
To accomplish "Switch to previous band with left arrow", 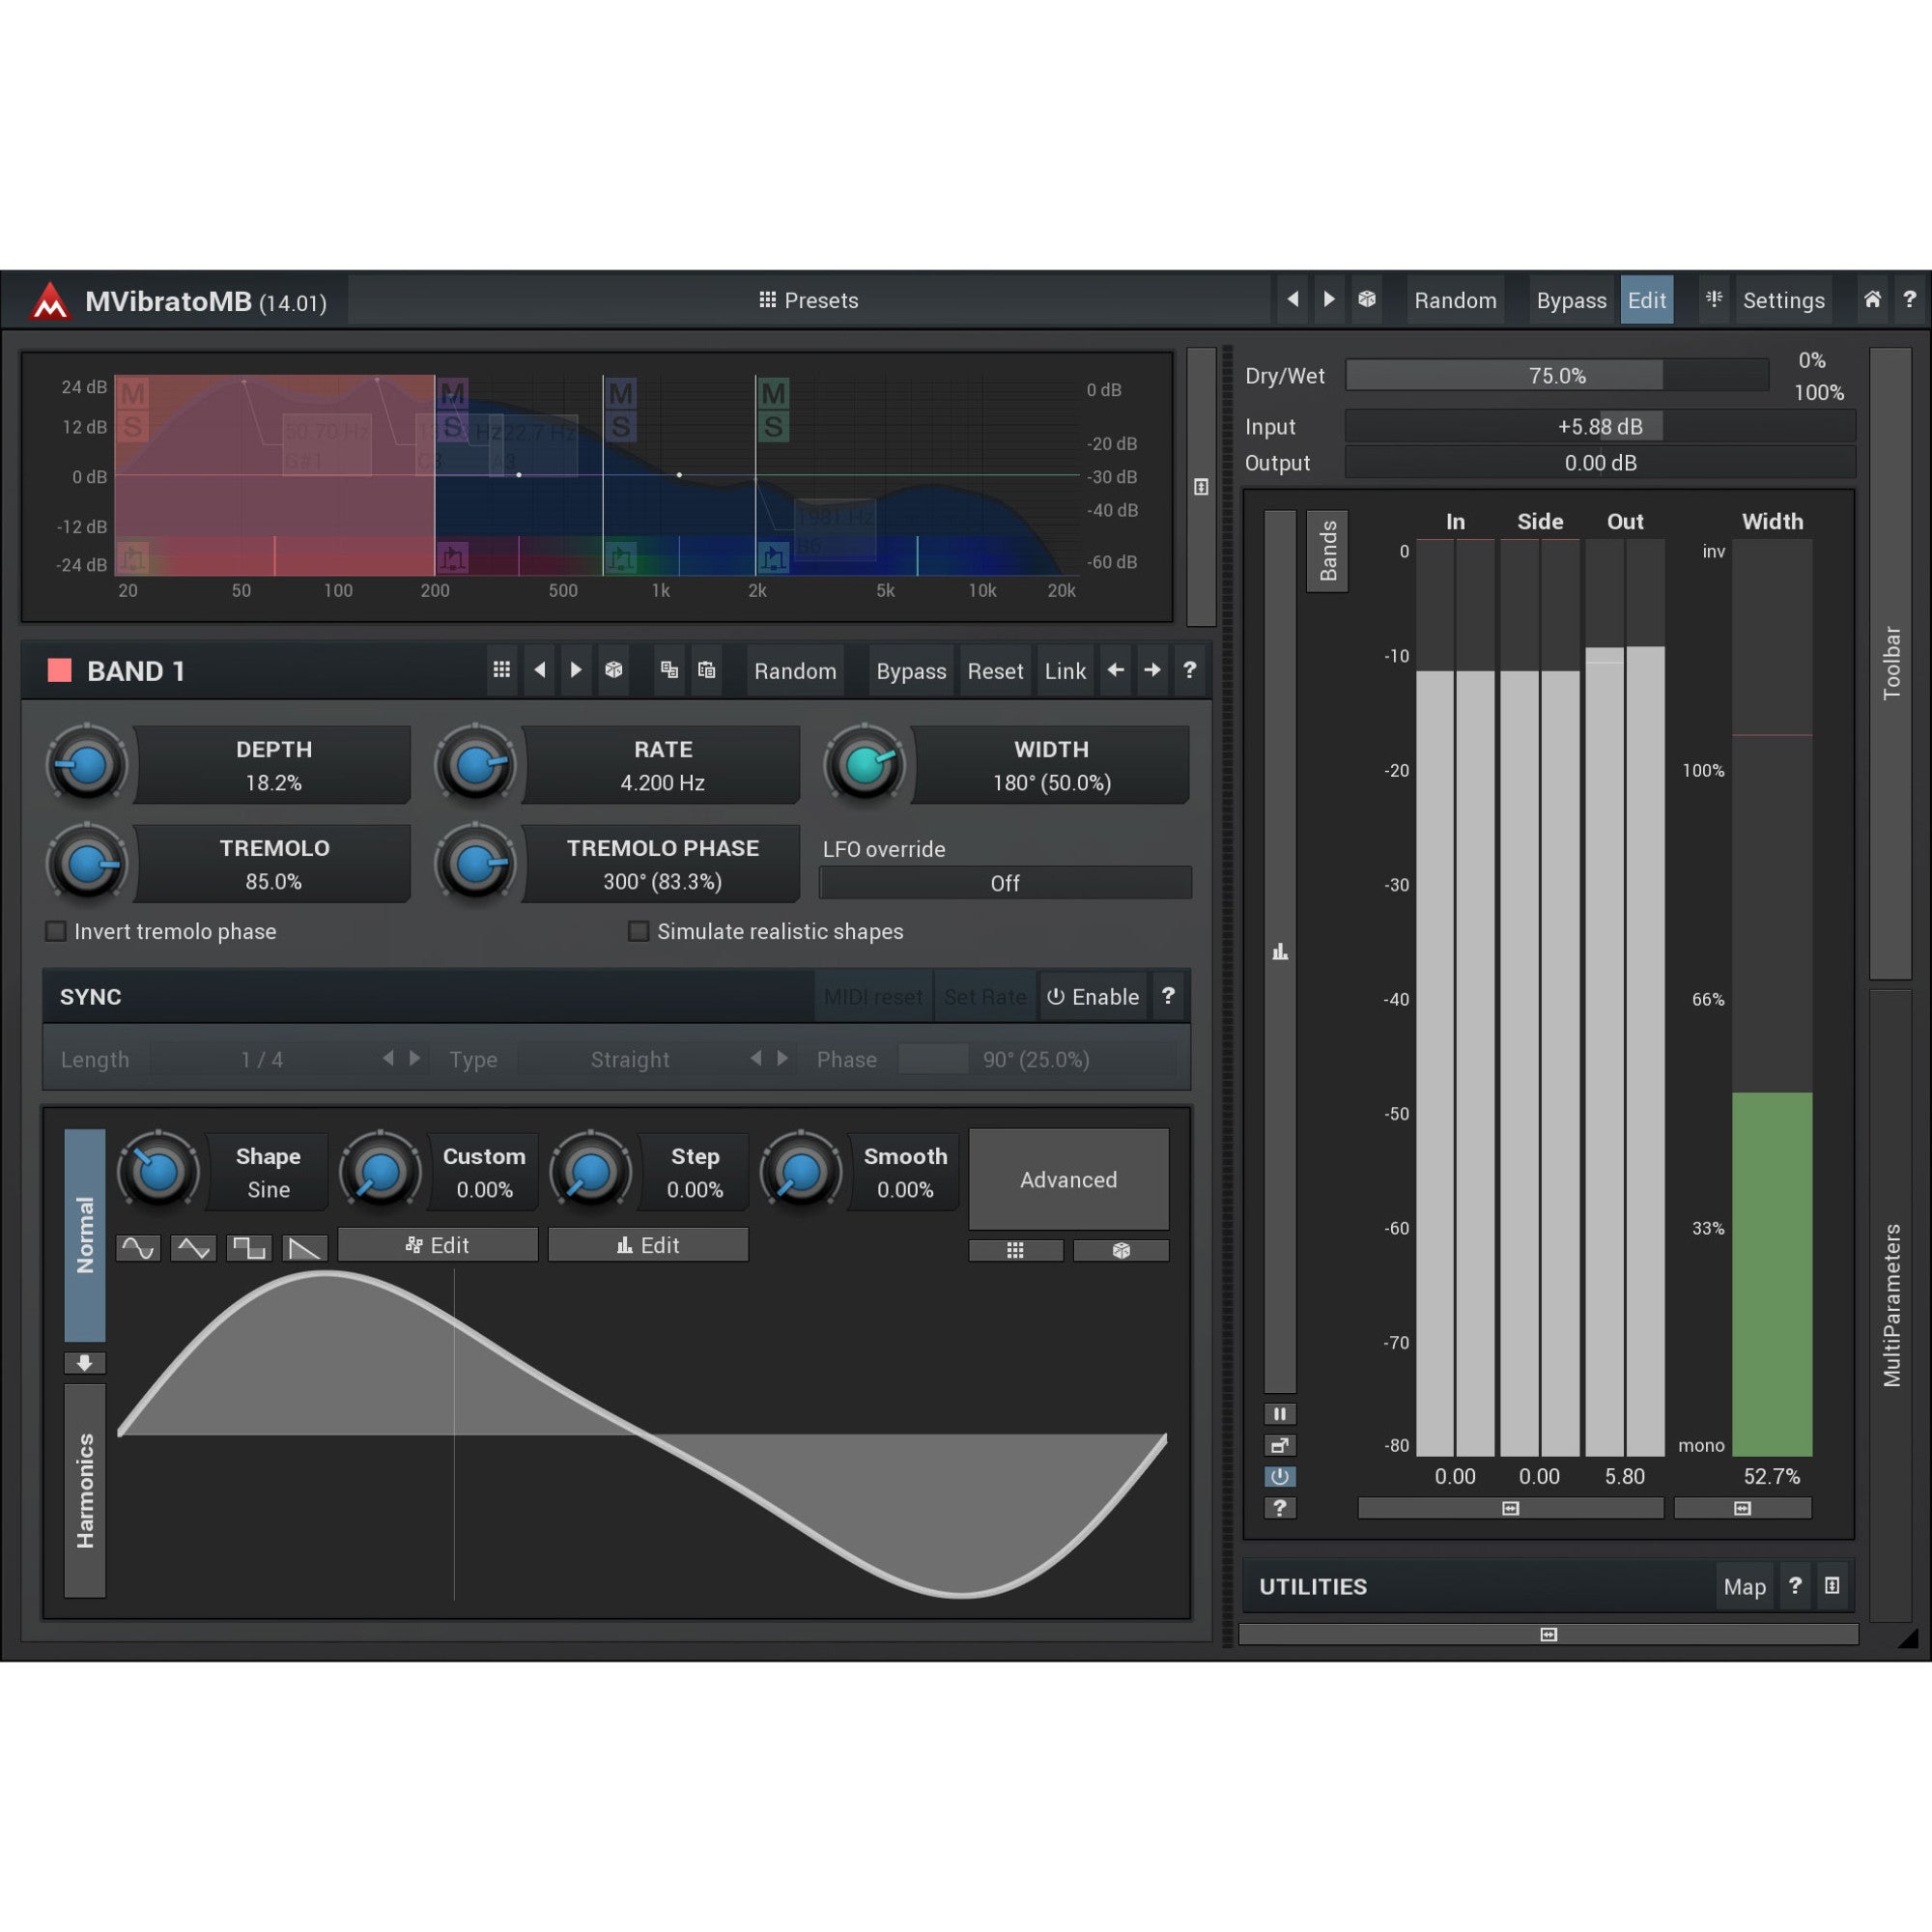I will click(1116, 670).
